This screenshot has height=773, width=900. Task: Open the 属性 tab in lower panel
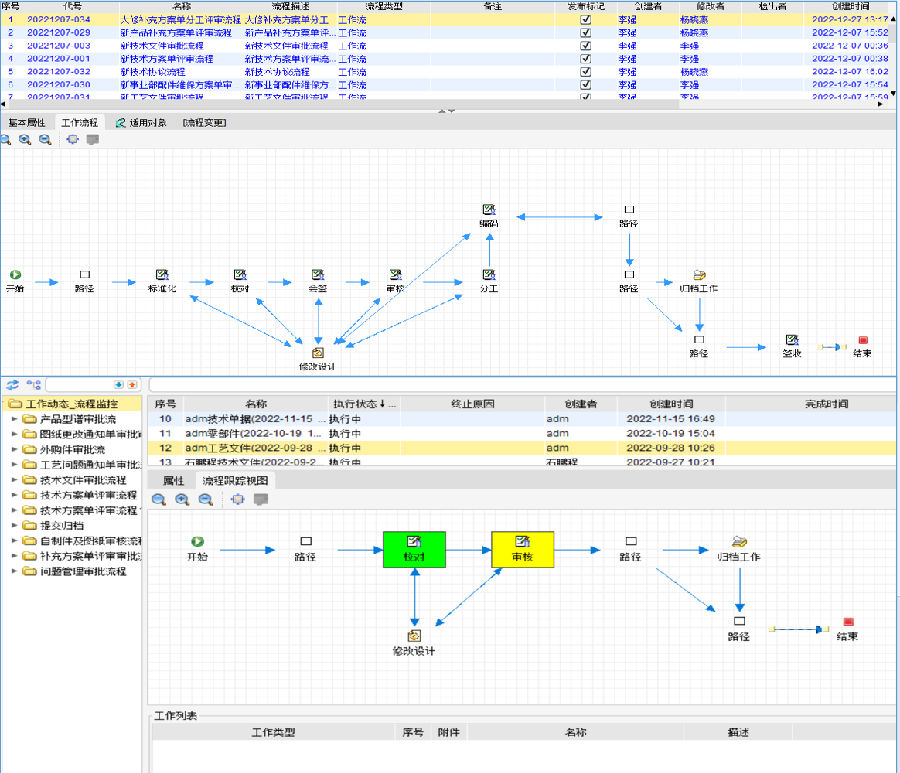point(173,481)
